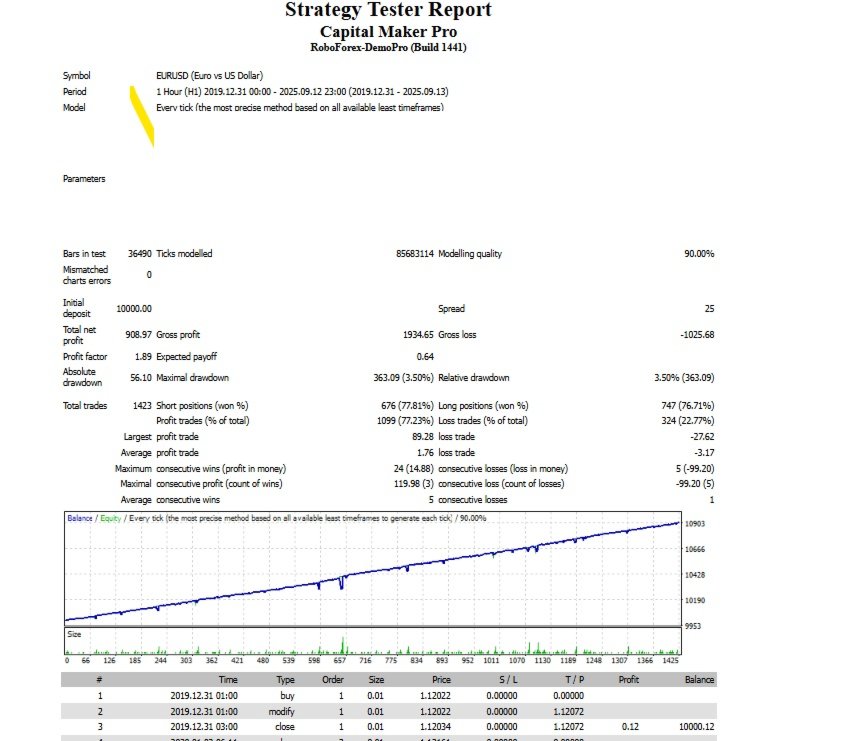861x741 pixels.
Task: Click the "Order" column header in trades table
Action: [x=333, y=679]
